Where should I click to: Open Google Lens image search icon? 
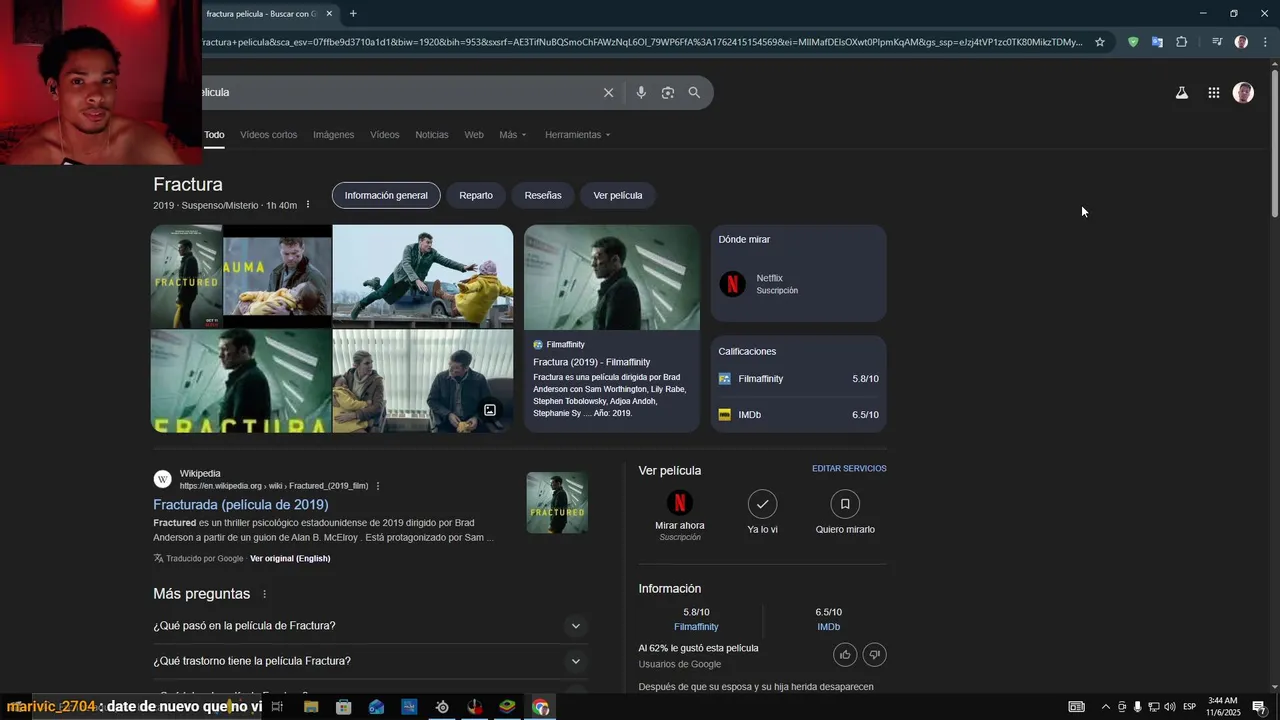pyautogui.click(x=668, y=93)
